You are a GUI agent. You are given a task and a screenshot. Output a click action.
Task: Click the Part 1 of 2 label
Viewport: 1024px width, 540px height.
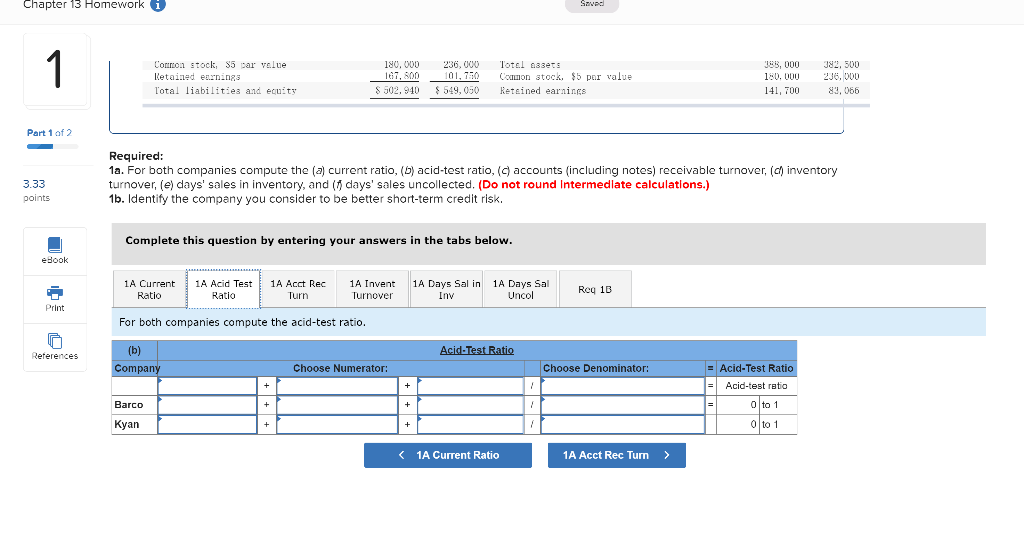coord(49,133)
